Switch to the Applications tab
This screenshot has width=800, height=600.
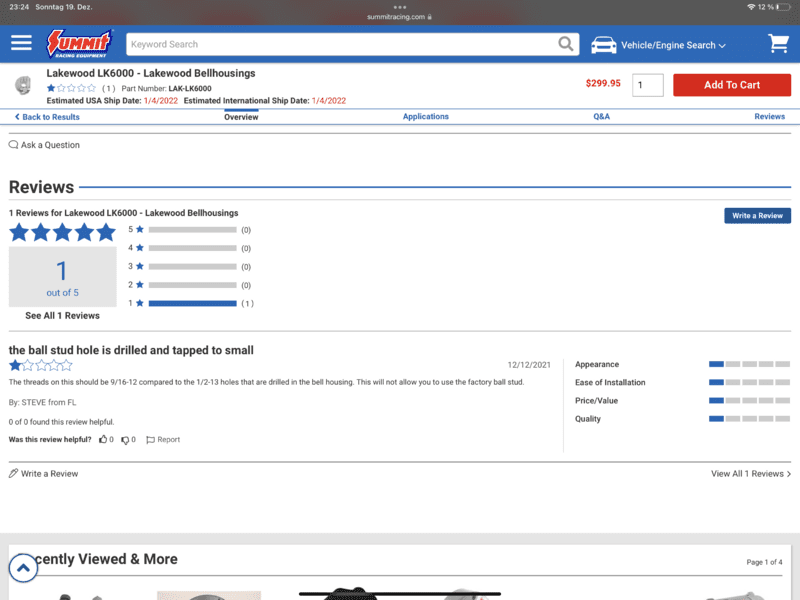coord(426,116)
